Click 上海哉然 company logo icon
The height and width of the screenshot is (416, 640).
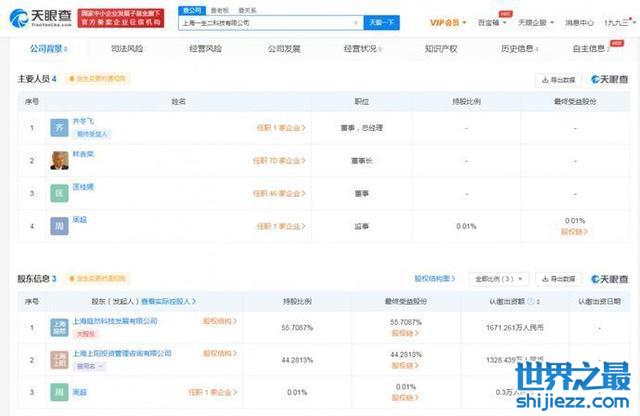coord(60,326)
